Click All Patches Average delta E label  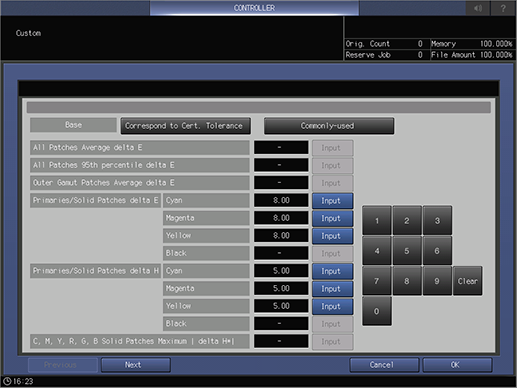(x=140, y=147)
